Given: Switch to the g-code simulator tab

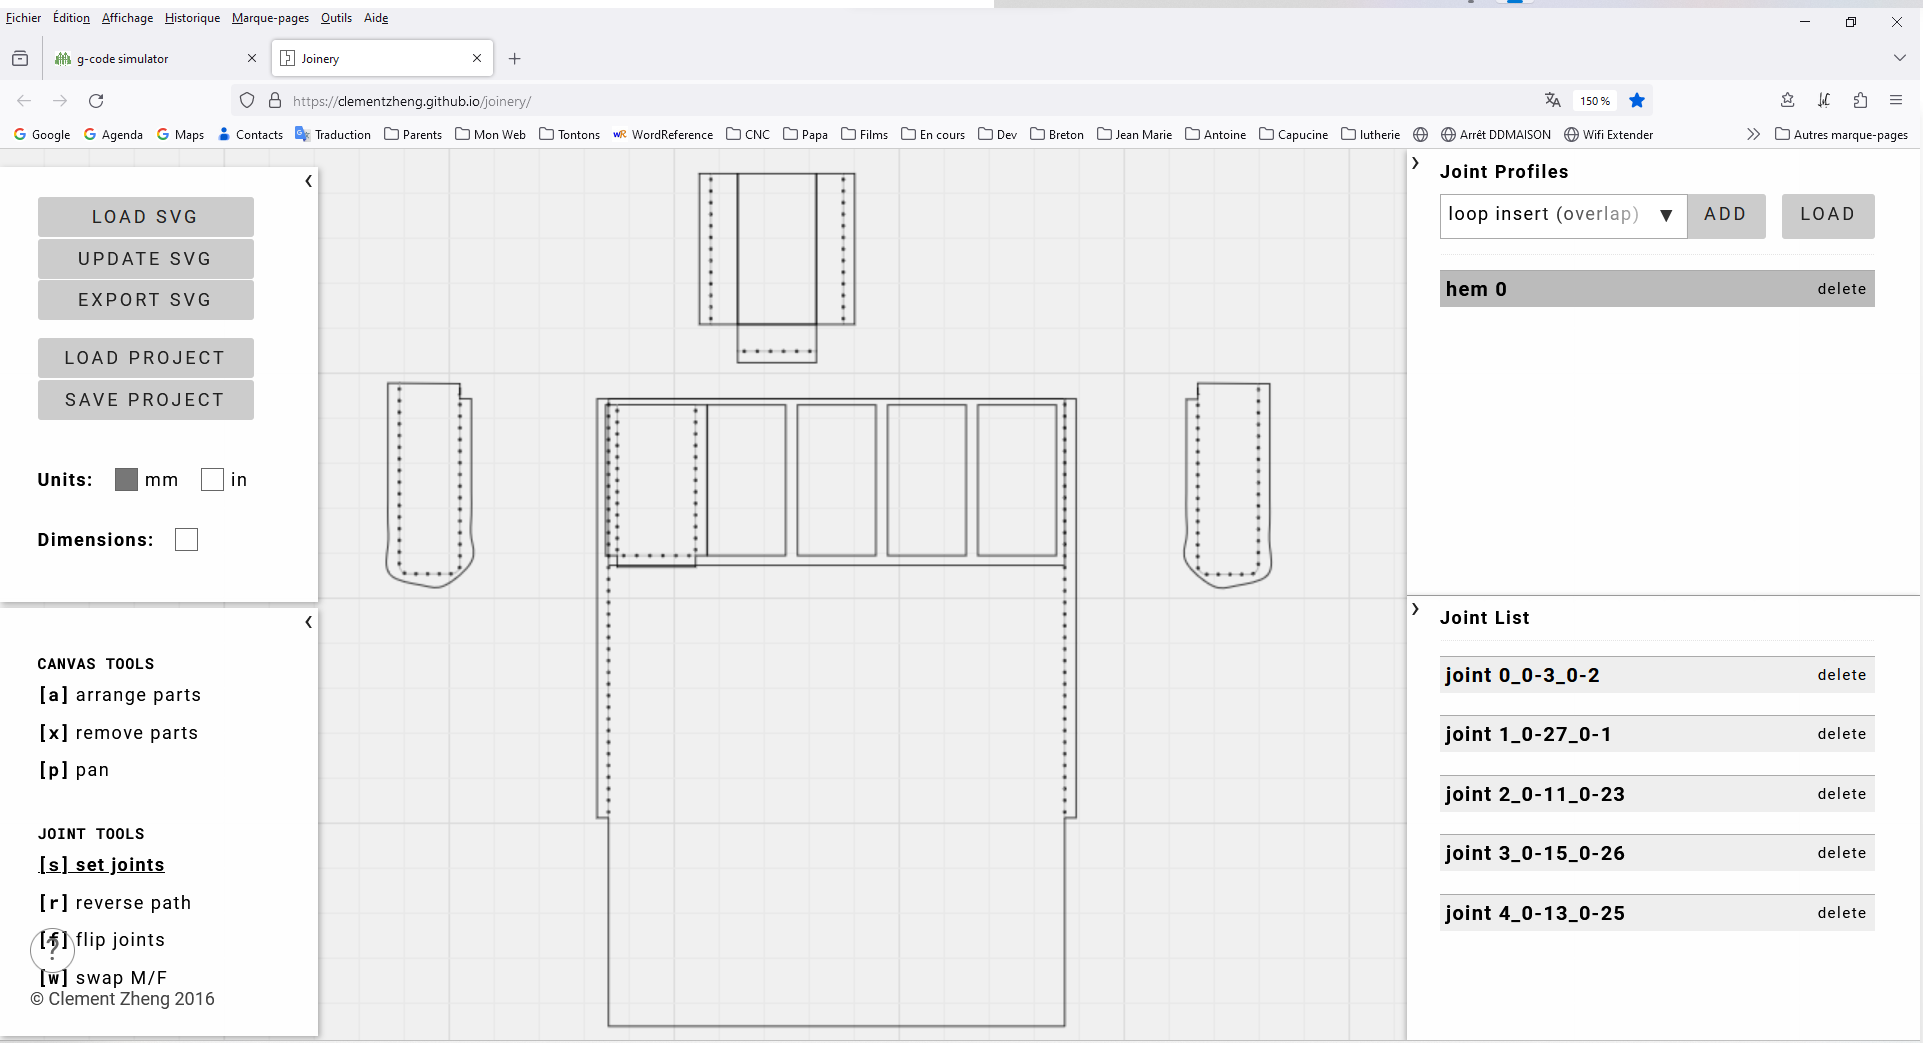Looking at the screenshot, I should [150, 59].
